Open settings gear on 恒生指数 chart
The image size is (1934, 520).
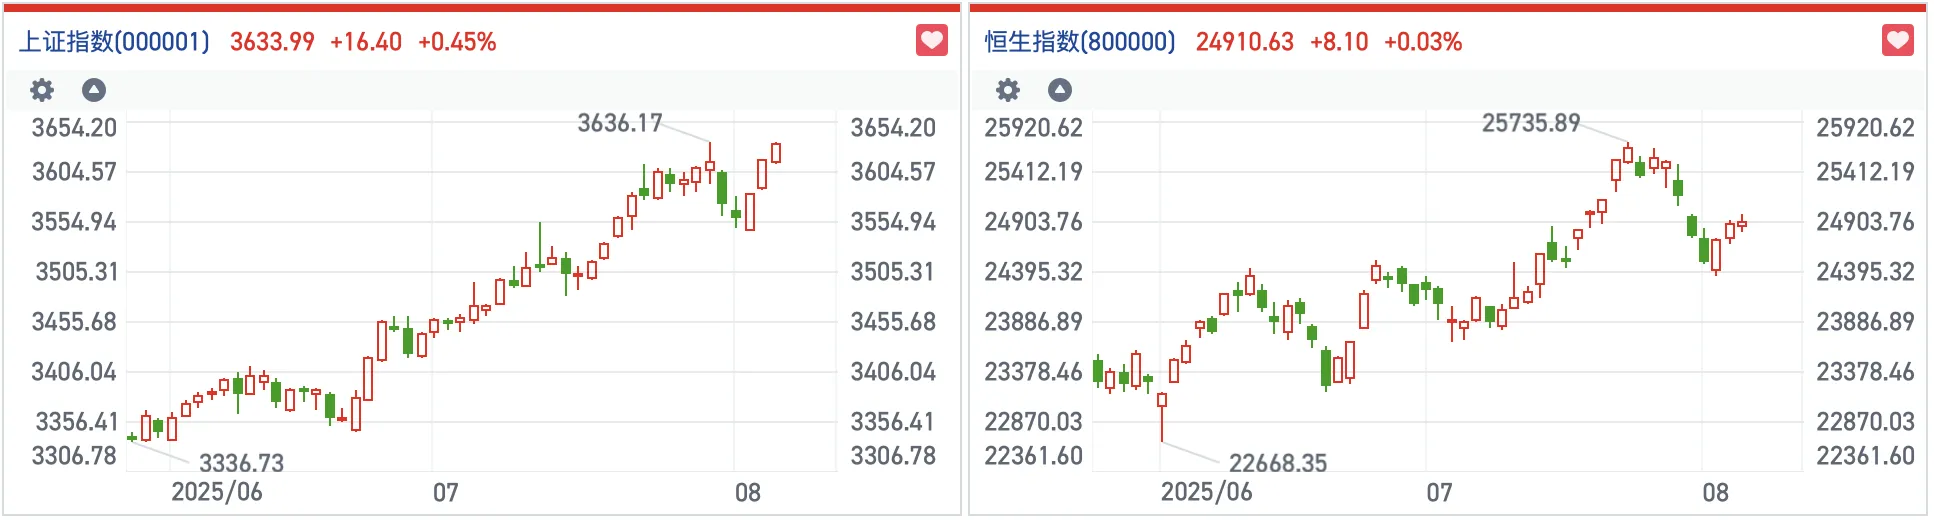click(1007, 90)
